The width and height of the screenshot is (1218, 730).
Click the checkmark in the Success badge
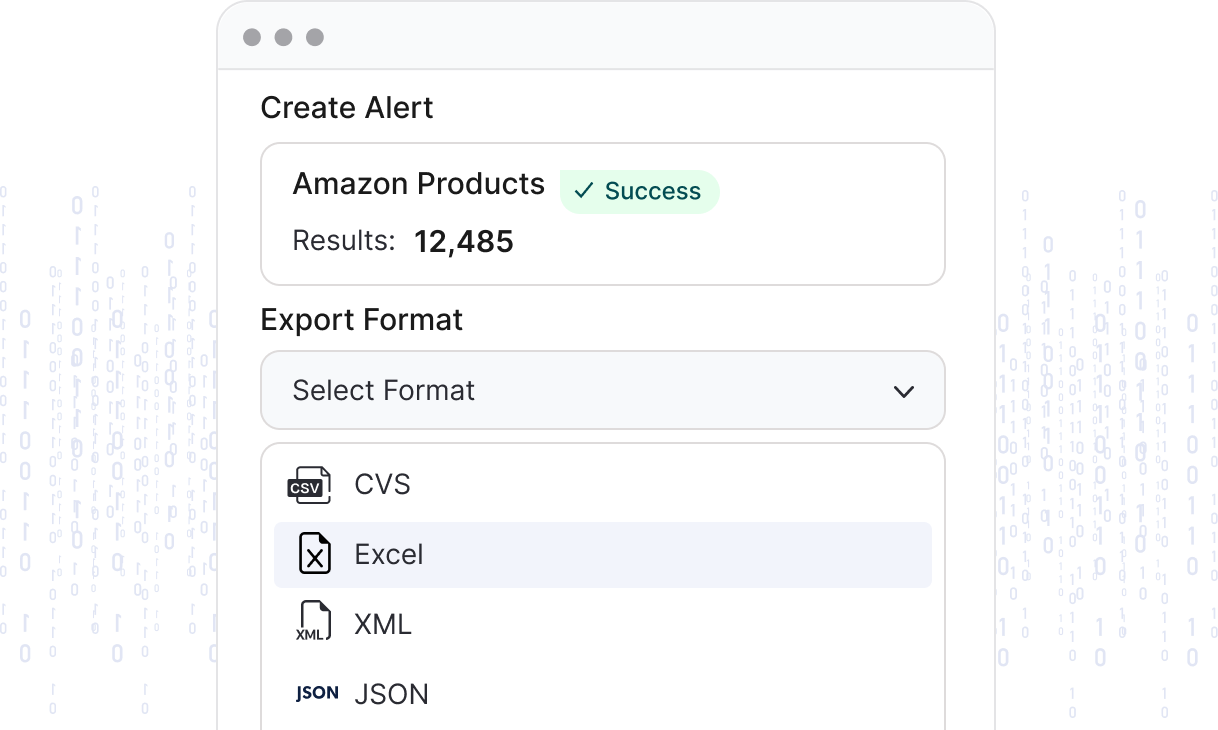pos(584,191)
